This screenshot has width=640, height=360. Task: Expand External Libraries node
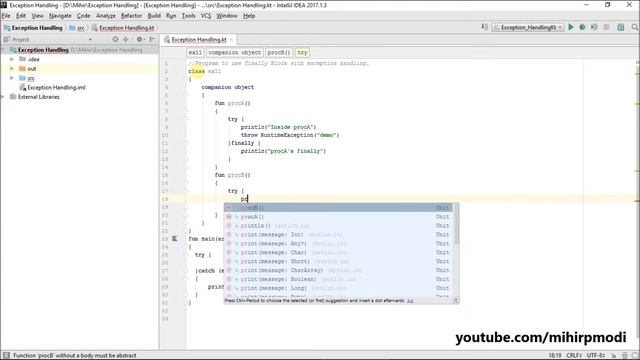(3, 97)
